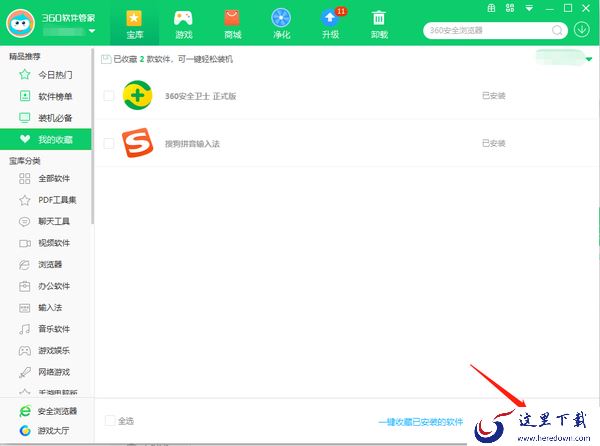The height and width of the screenshot is (446, 600).
Task: Select 我的收藏 in sidebar
Action: [46, 139]
